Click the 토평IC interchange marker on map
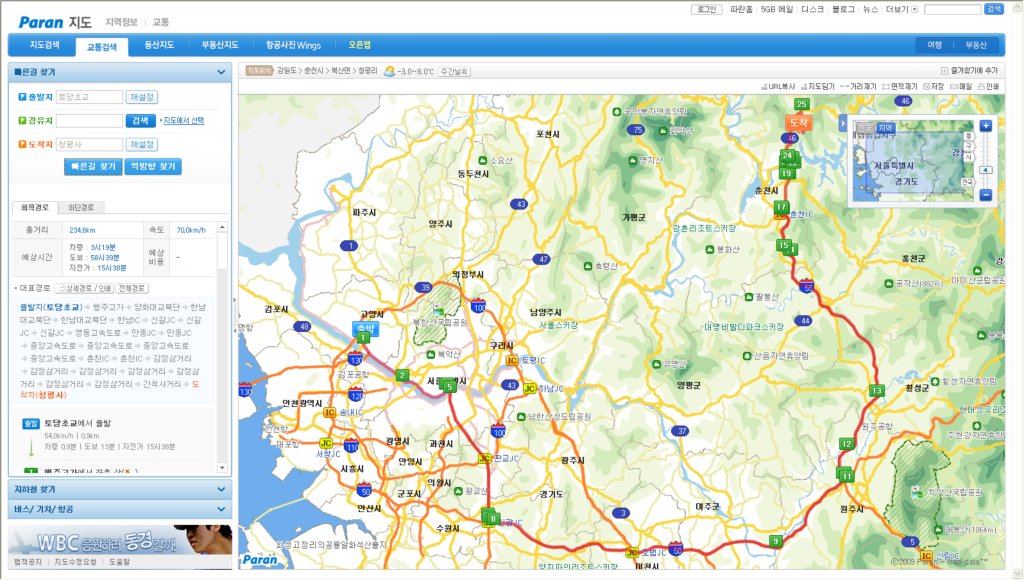This screenshot has width=1024, height=580. [x=512, y=361]
